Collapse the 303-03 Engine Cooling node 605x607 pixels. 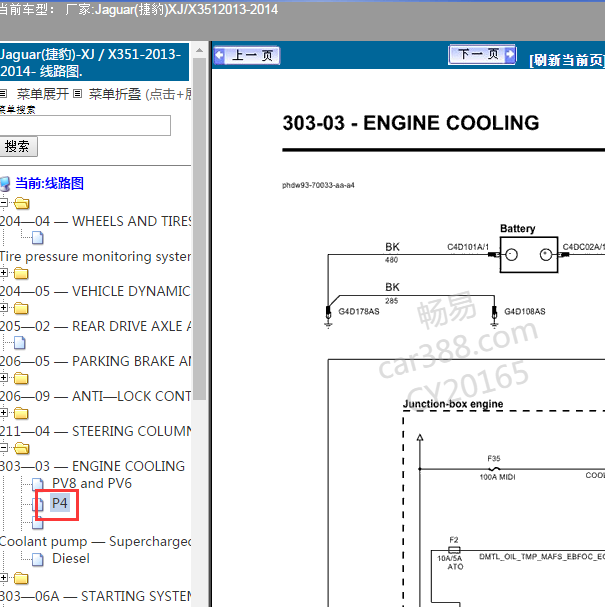click(x=3, y=448)
